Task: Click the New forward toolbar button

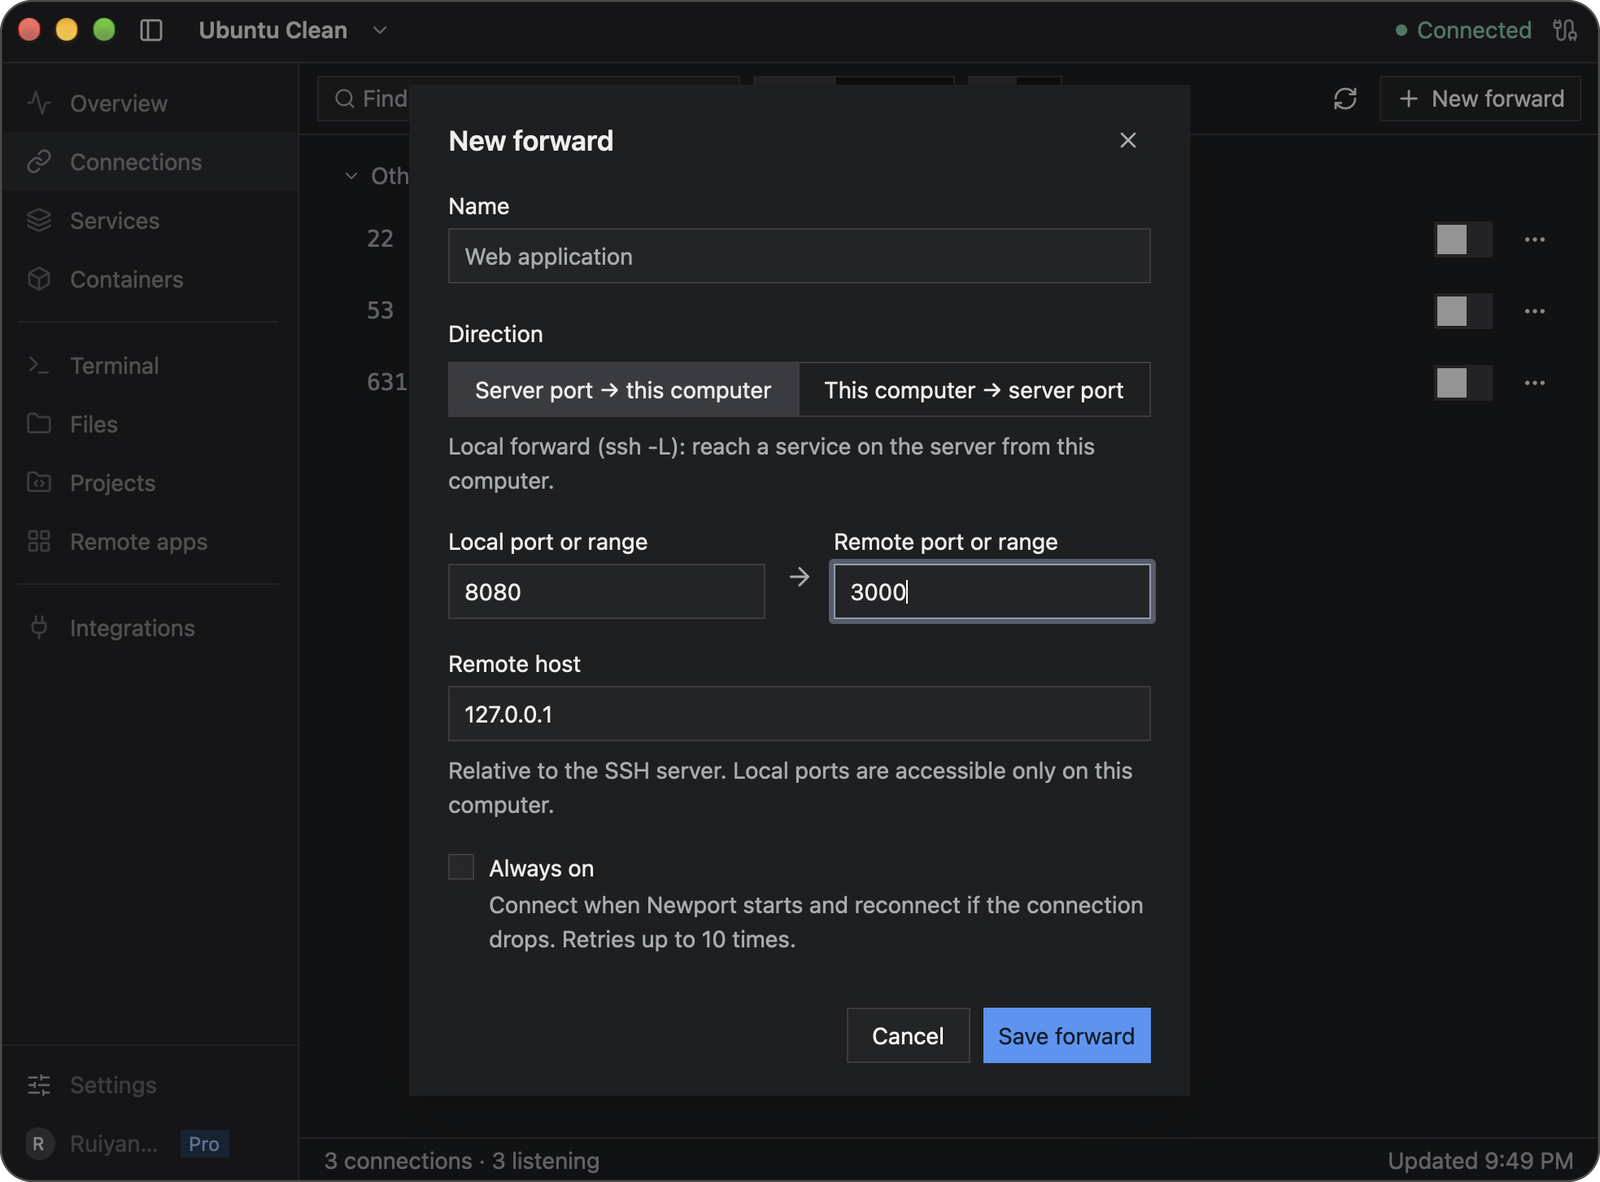Action: [x=1480, y=98]
